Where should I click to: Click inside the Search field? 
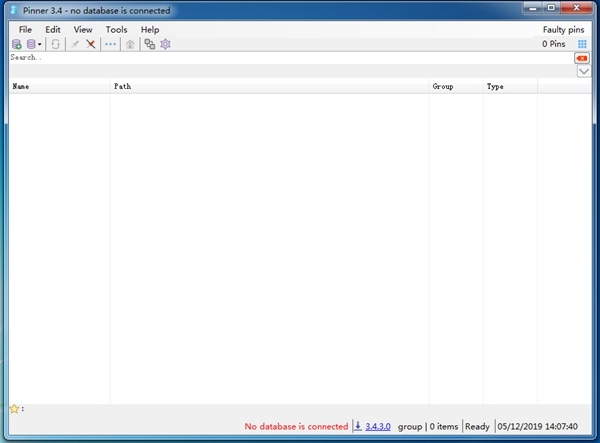[291, 58]
